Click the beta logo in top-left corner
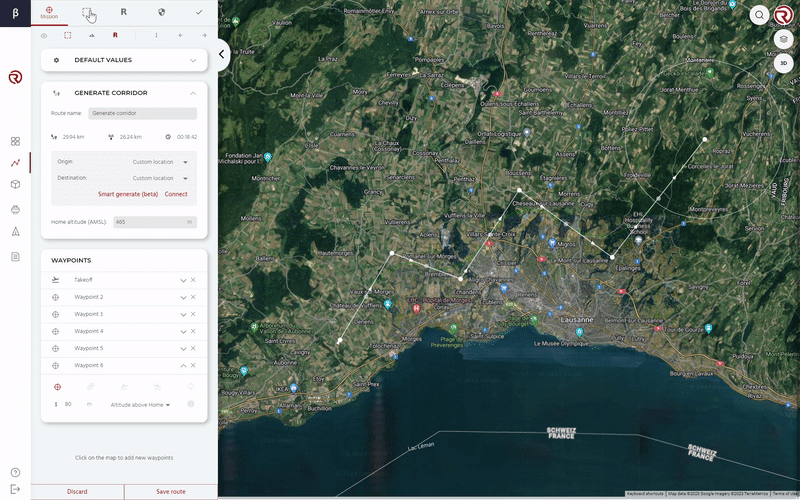 (x=15, y=13)
